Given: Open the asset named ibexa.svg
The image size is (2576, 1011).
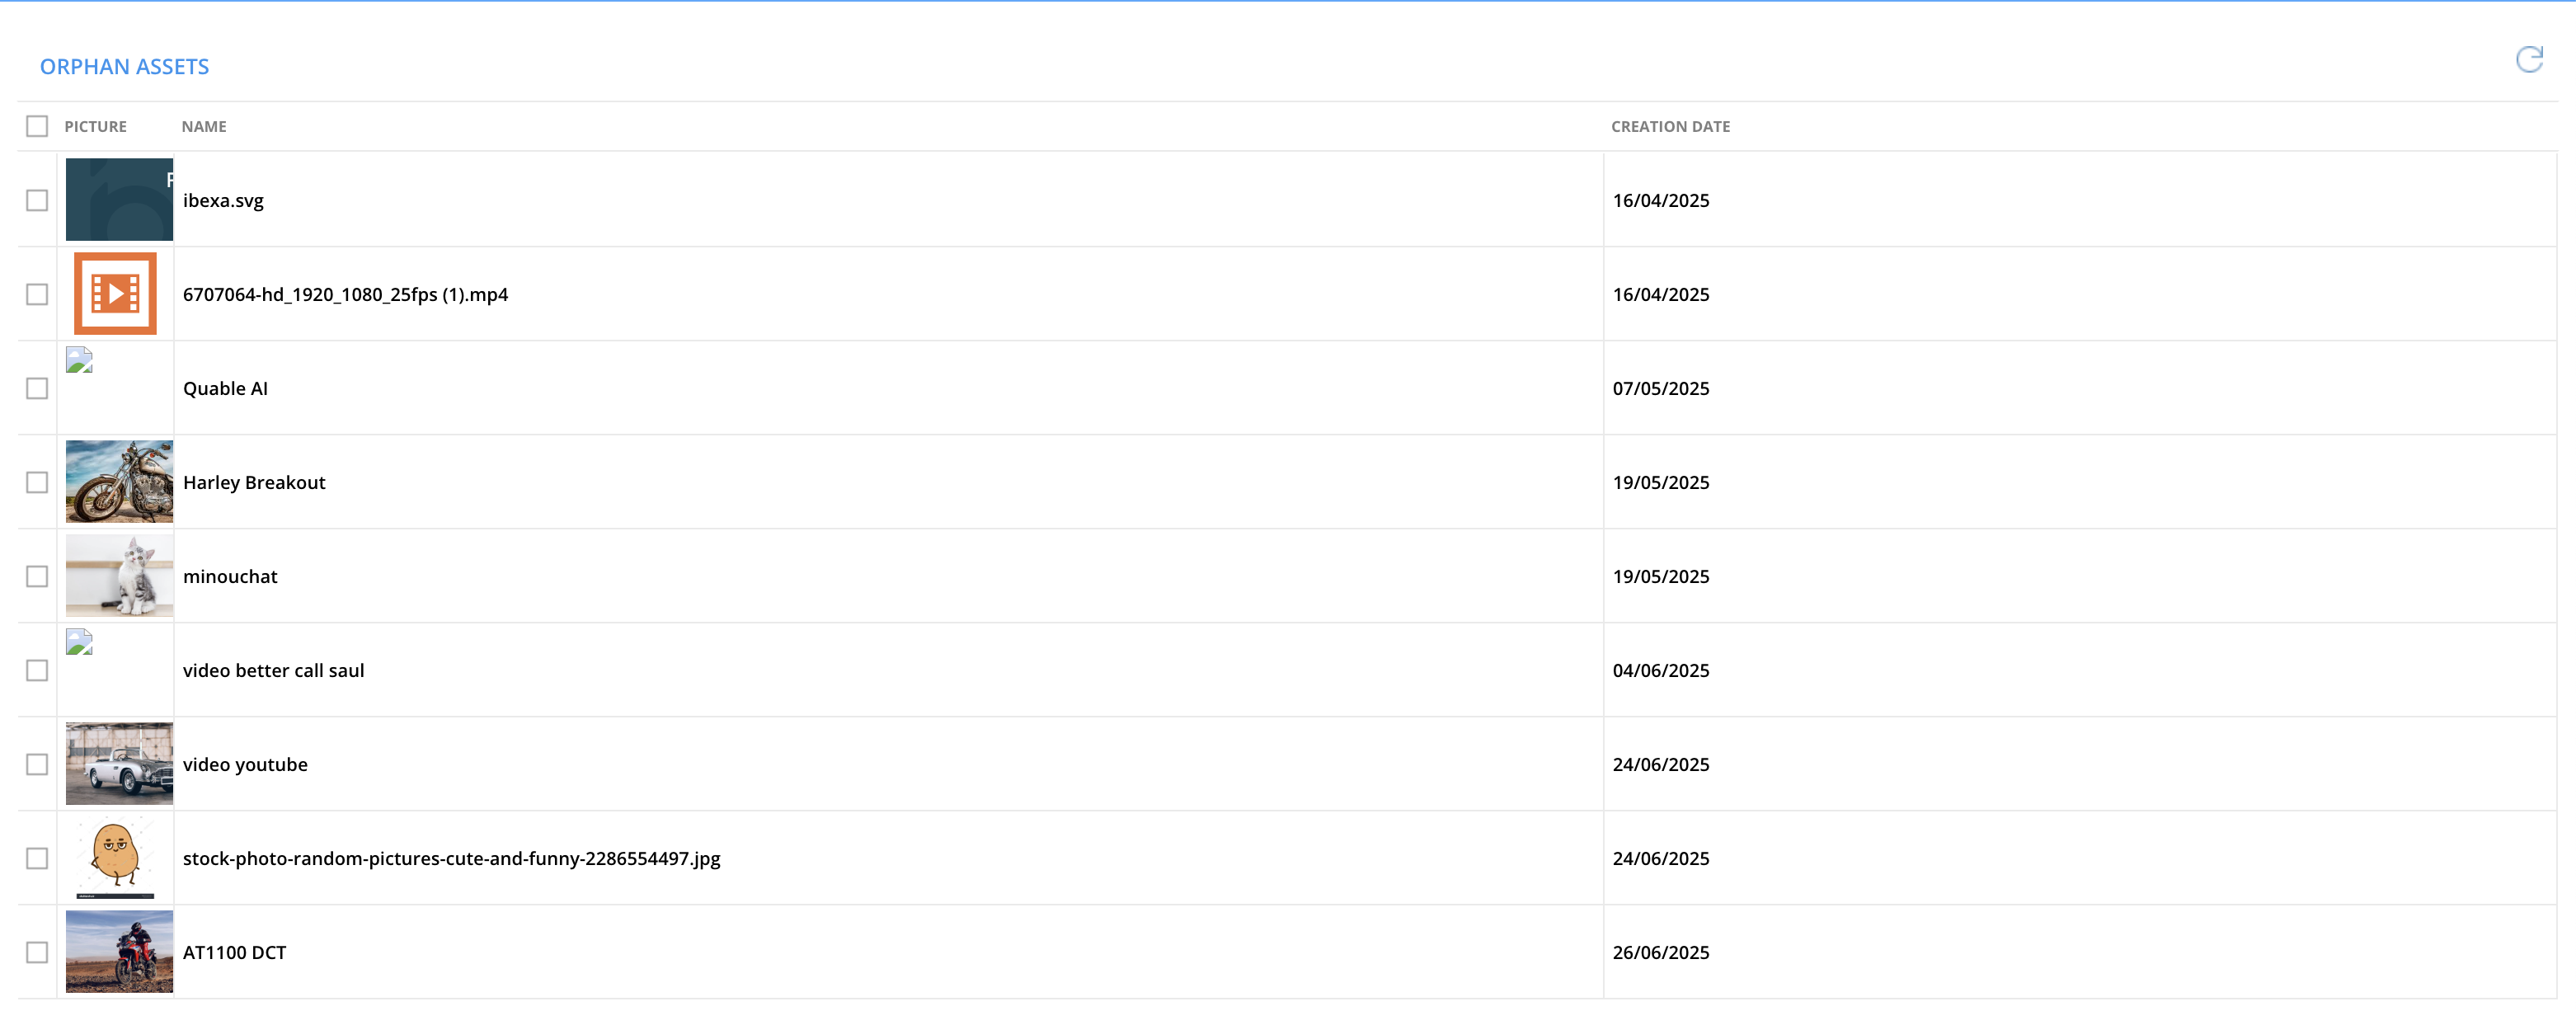Looking at the screenshot, I should [x=223, y=200].
